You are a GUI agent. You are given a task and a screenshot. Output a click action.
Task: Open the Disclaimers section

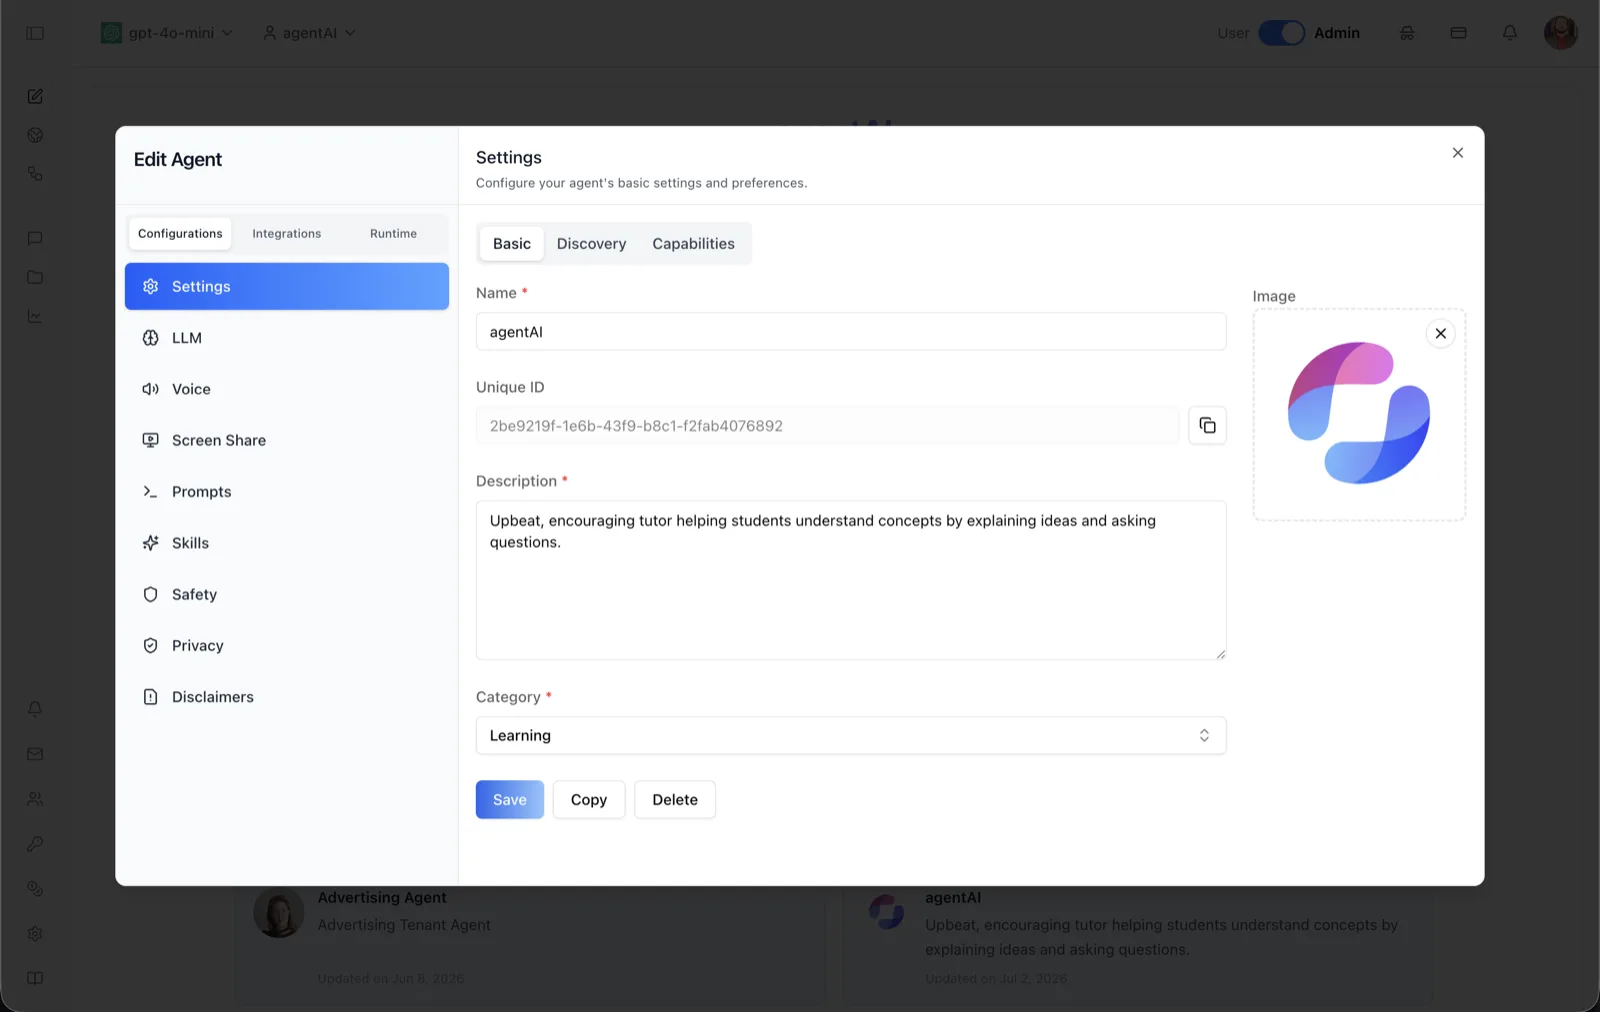287,697
